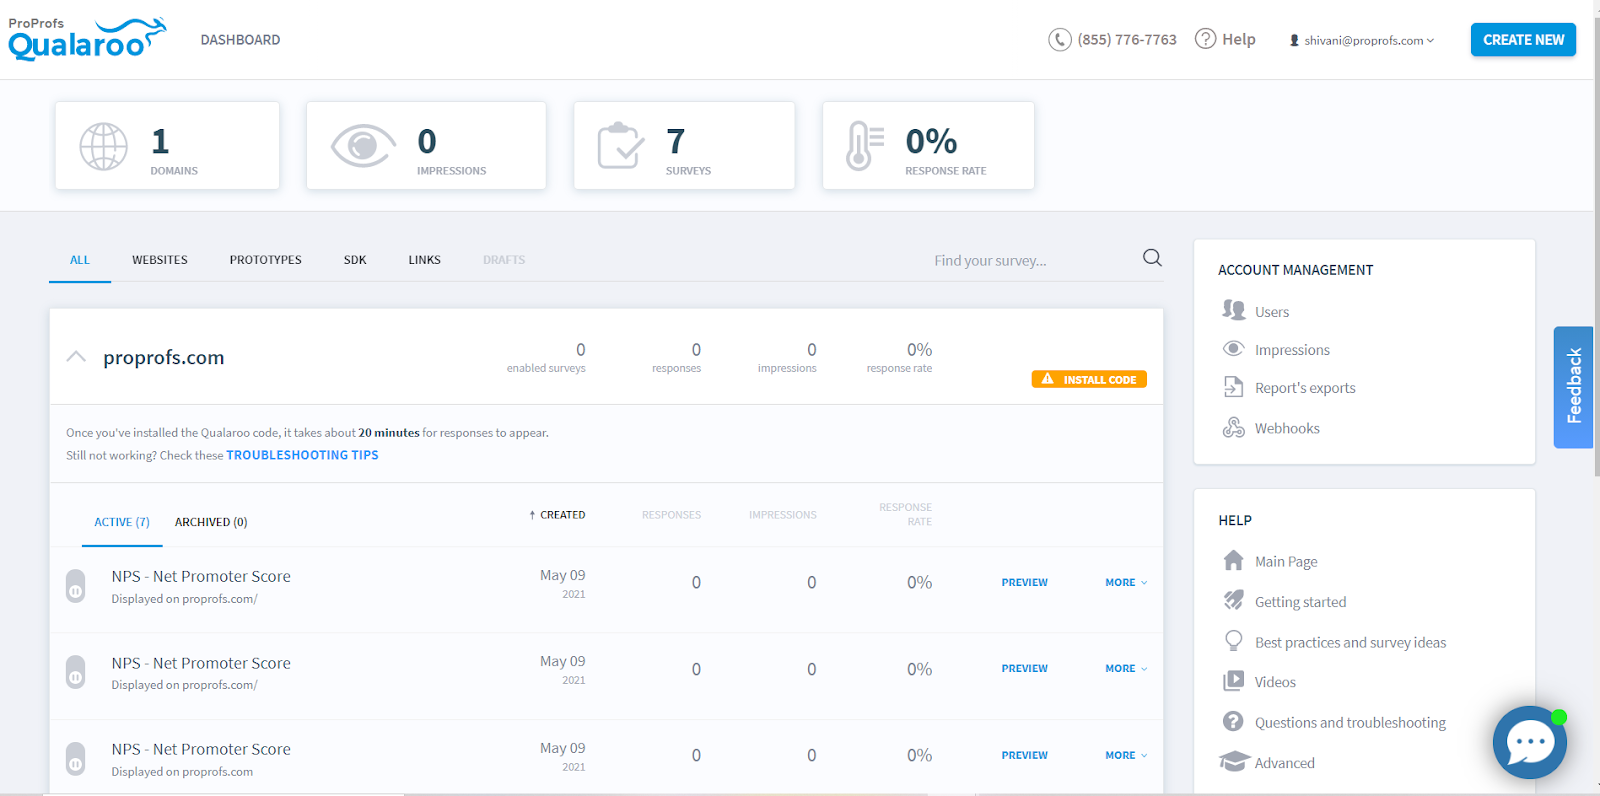Click the Getting started rocket icon

point(1233,600)
